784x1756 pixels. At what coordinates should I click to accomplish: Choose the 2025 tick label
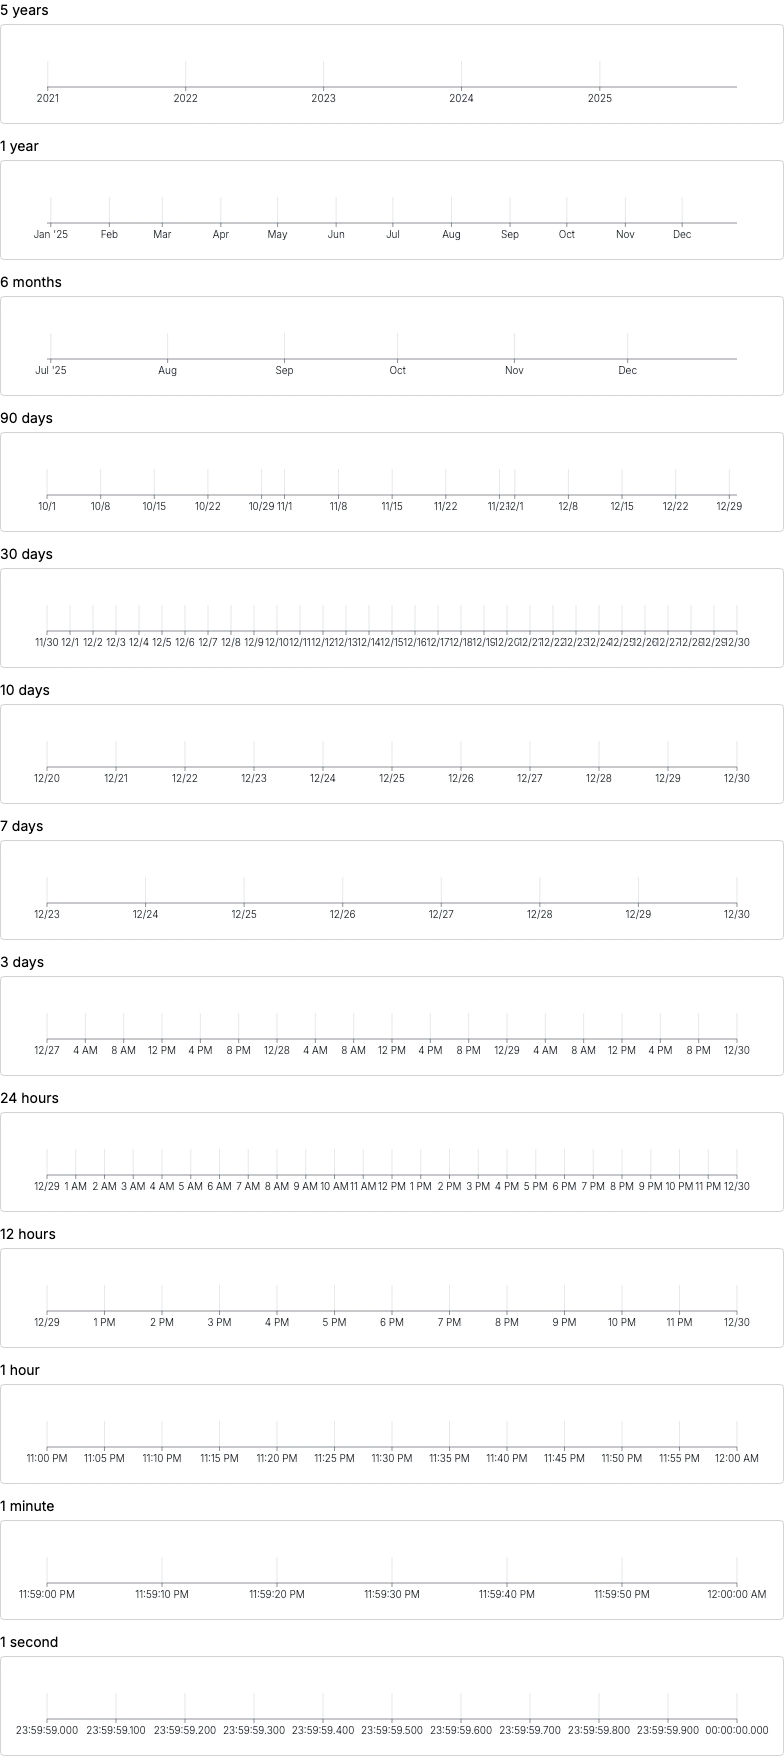599,98
